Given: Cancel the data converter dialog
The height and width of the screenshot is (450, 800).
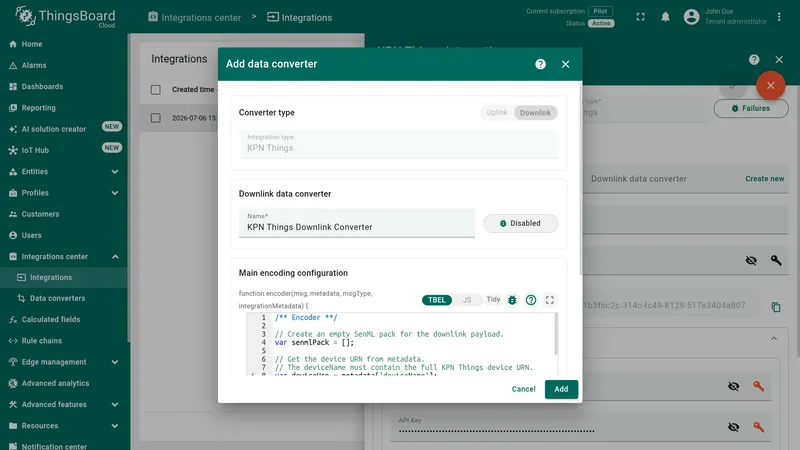Looking at the screenshot, I should tap(523, 389).
